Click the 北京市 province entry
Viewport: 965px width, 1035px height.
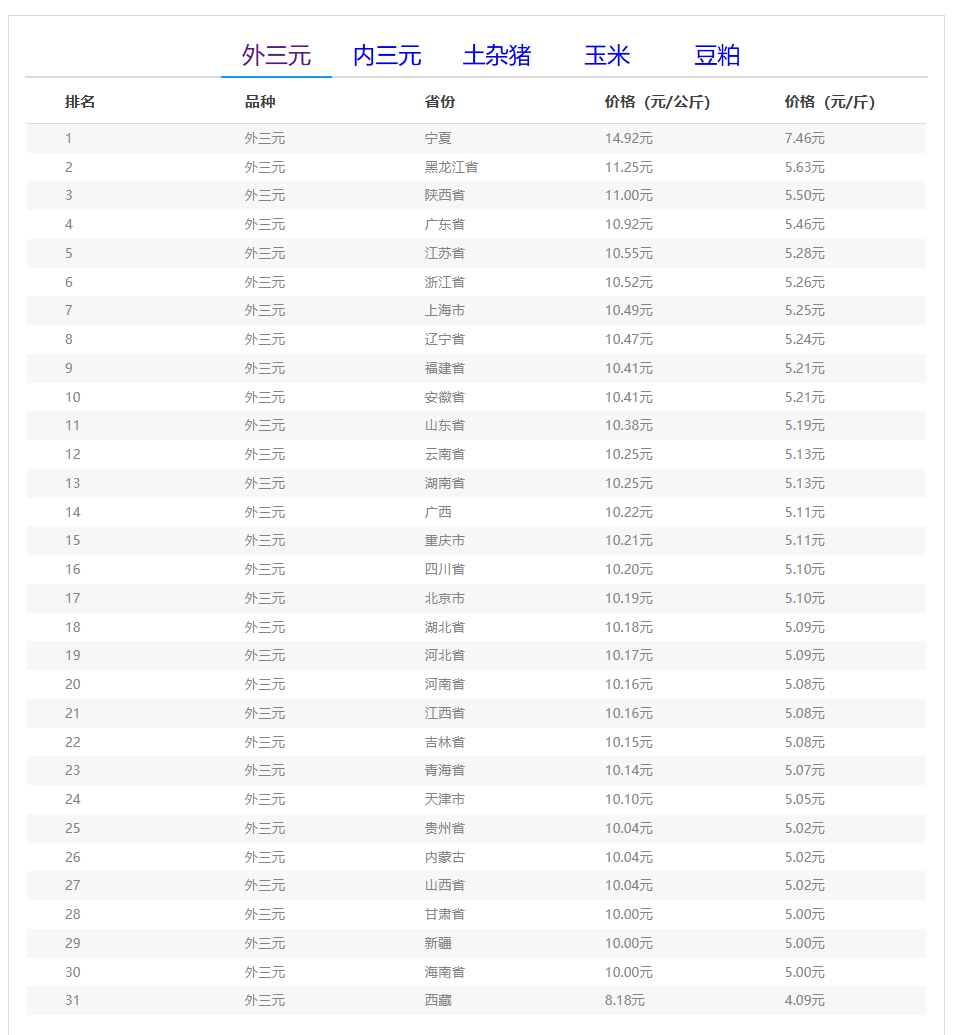click(x=444, y=598)
